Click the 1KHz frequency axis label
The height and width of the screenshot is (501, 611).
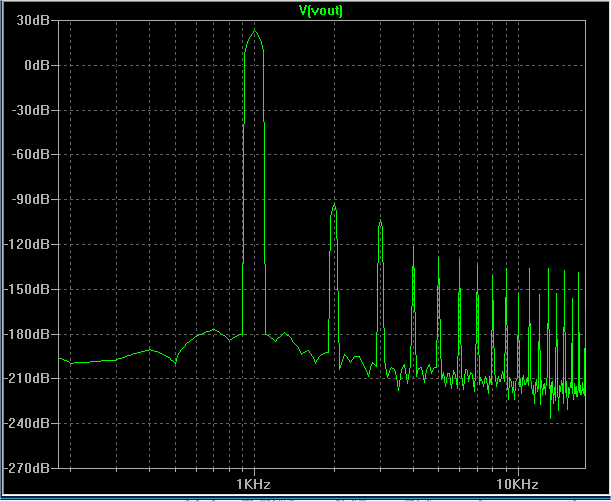click(x=253, y=484)
